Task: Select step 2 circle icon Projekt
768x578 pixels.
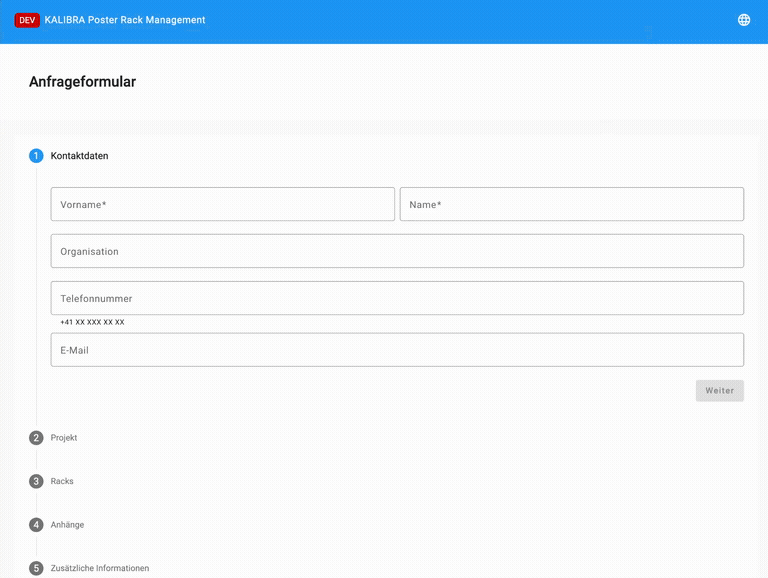Action: 36,437
